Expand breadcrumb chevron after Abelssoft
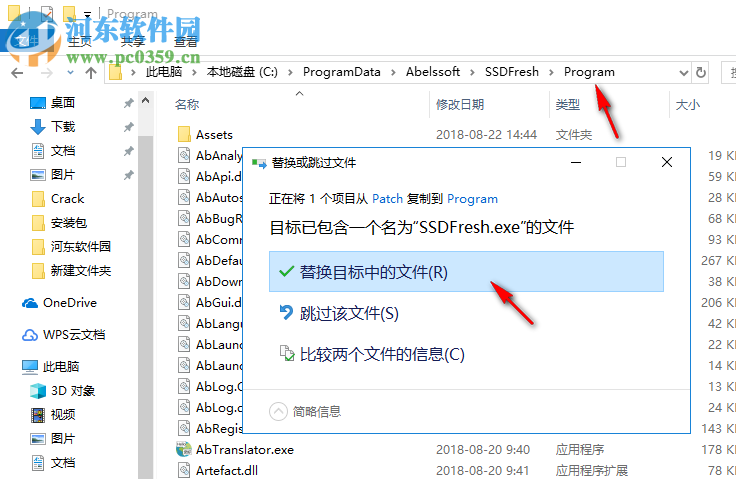 [473, 72]
